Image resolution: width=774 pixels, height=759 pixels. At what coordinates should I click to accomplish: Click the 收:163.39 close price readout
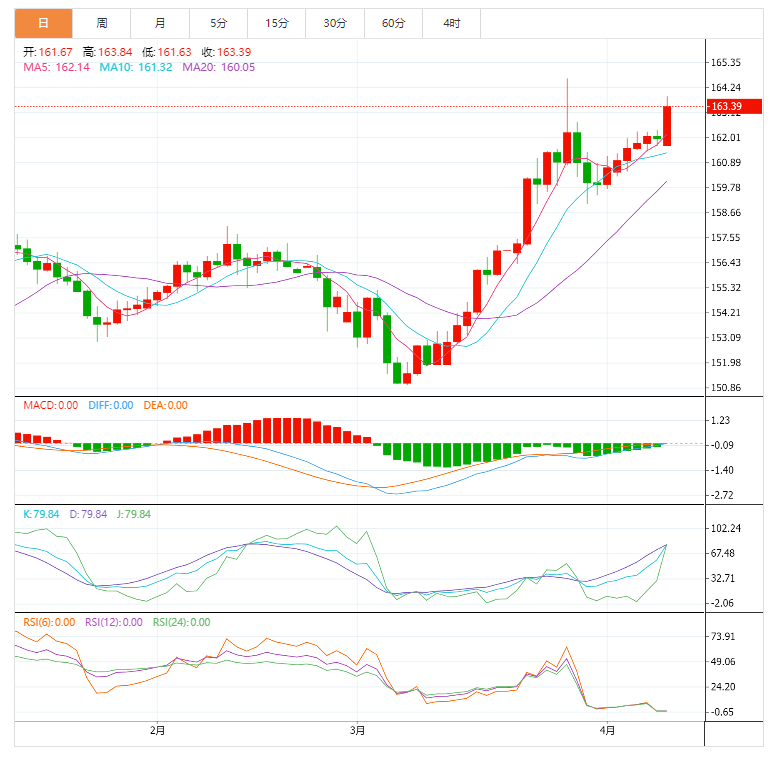(226, 52)
